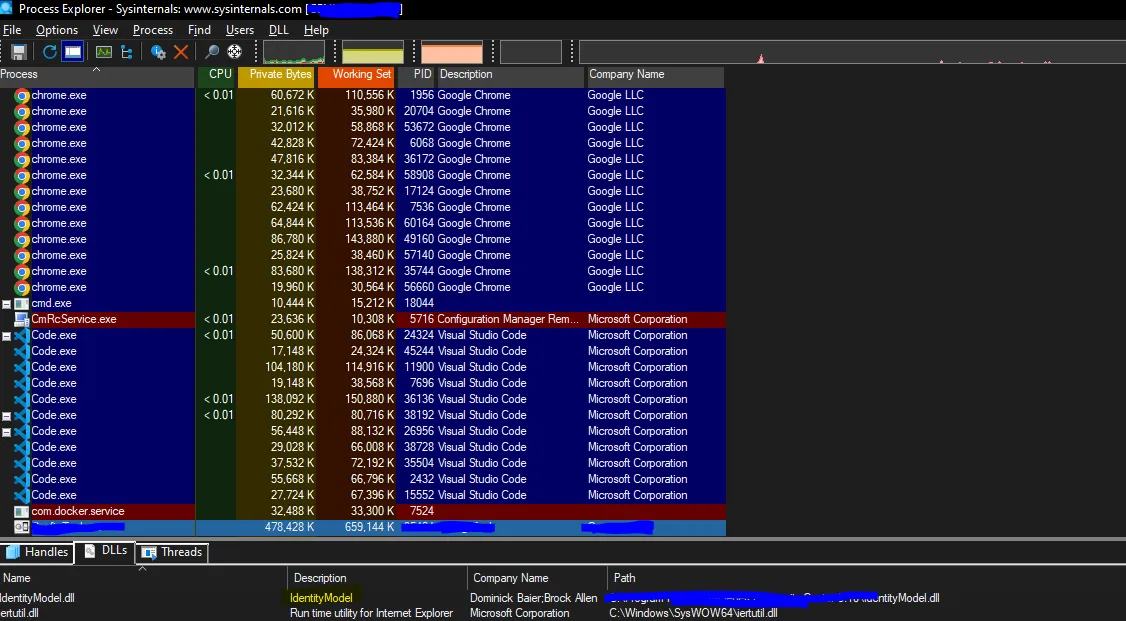Open the Help menu

tap(316, 30)
